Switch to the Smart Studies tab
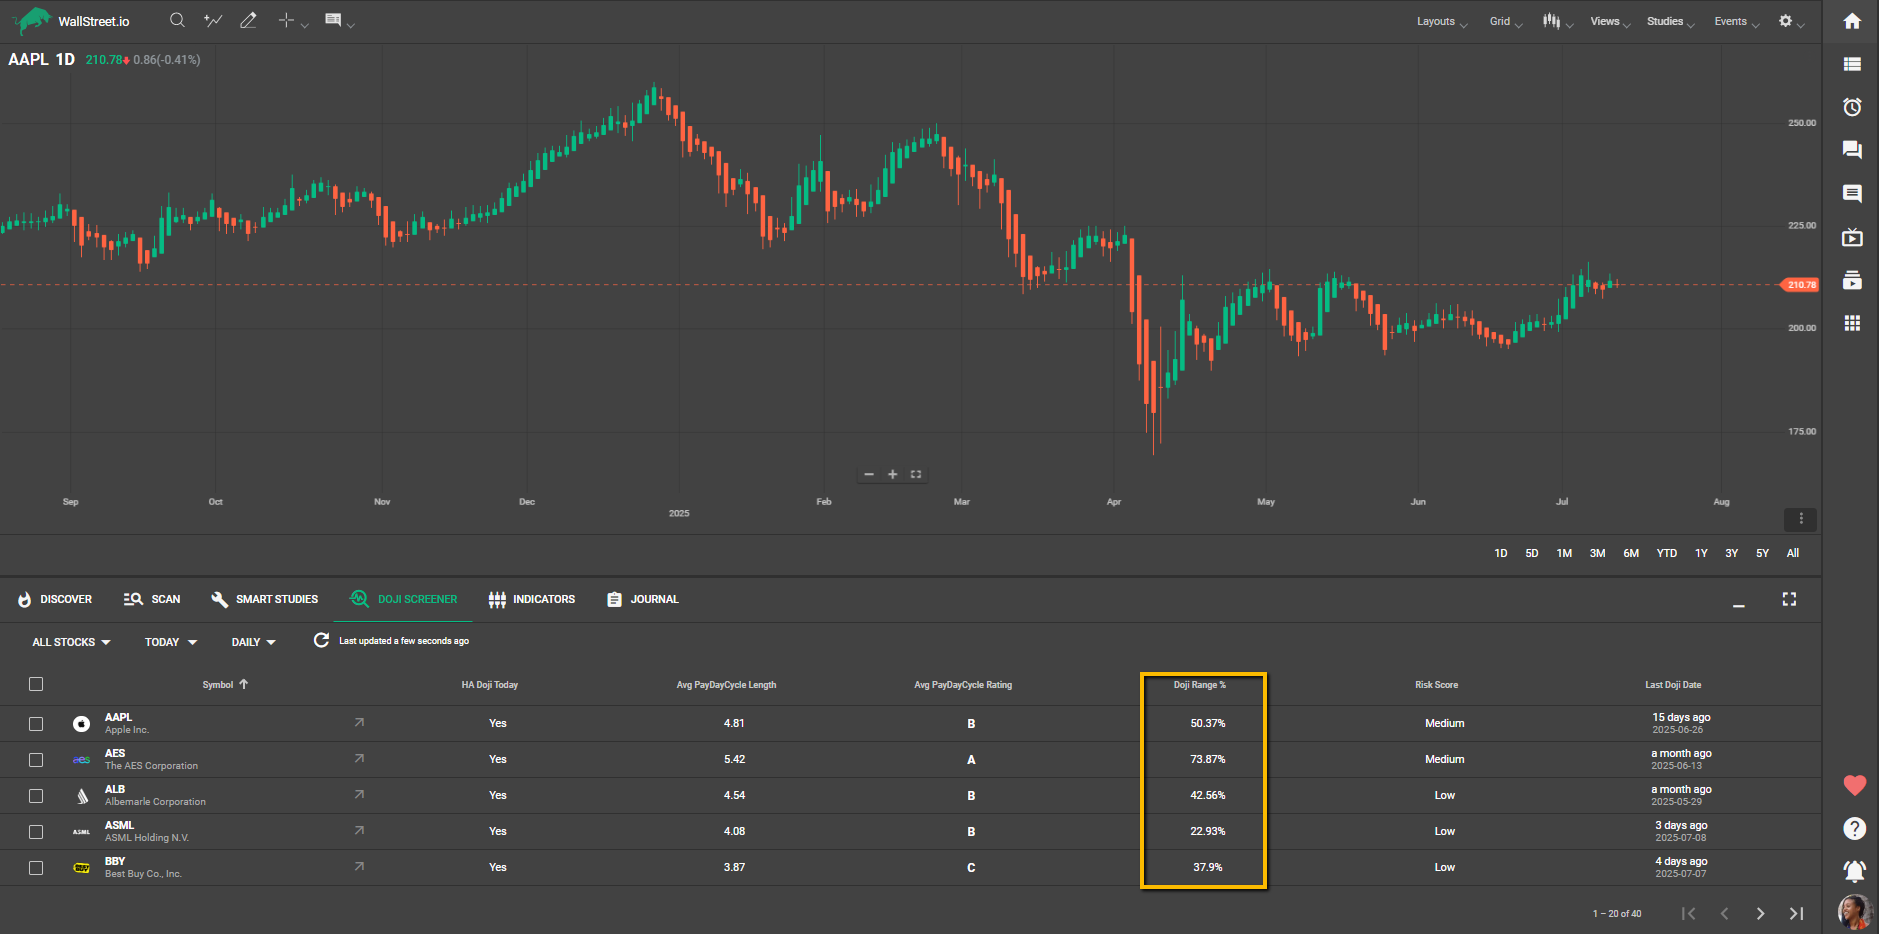This screenshot has width=1879, height=934. 265,599
